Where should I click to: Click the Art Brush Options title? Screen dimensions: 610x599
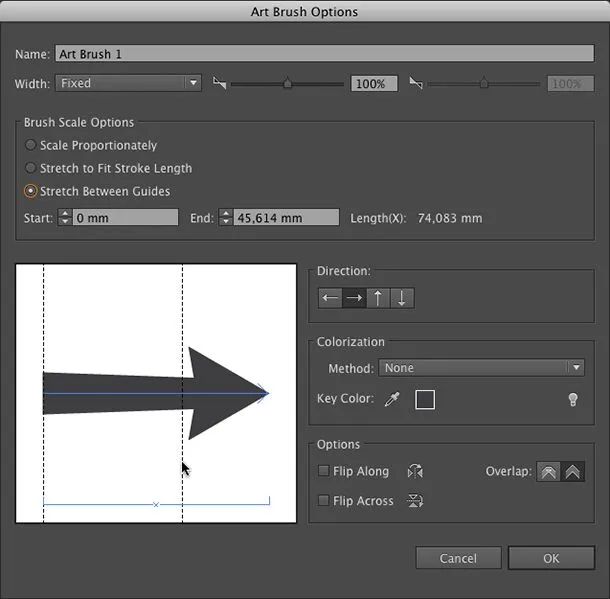304,12
